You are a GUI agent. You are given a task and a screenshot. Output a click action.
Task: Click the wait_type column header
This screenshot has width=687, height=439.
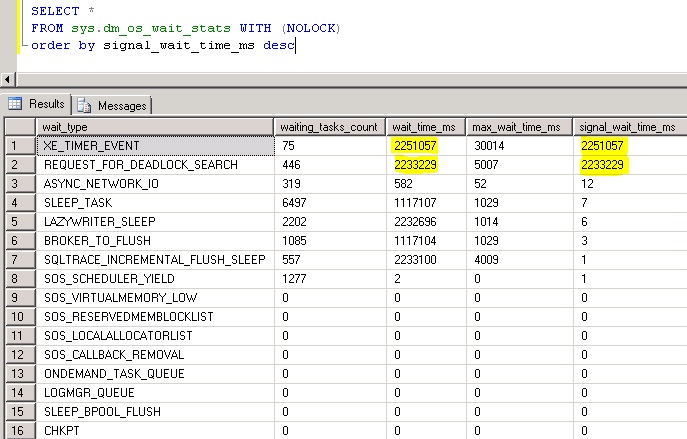pos(153,127)
